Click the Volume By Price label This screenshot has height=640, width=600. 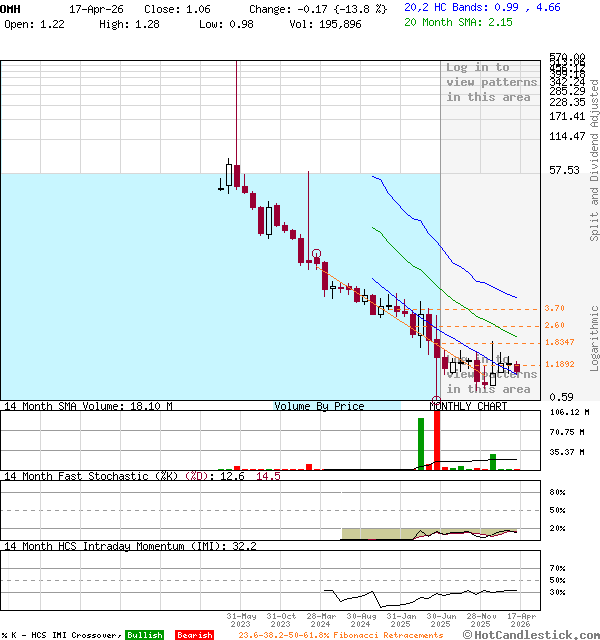coord(319,407)
